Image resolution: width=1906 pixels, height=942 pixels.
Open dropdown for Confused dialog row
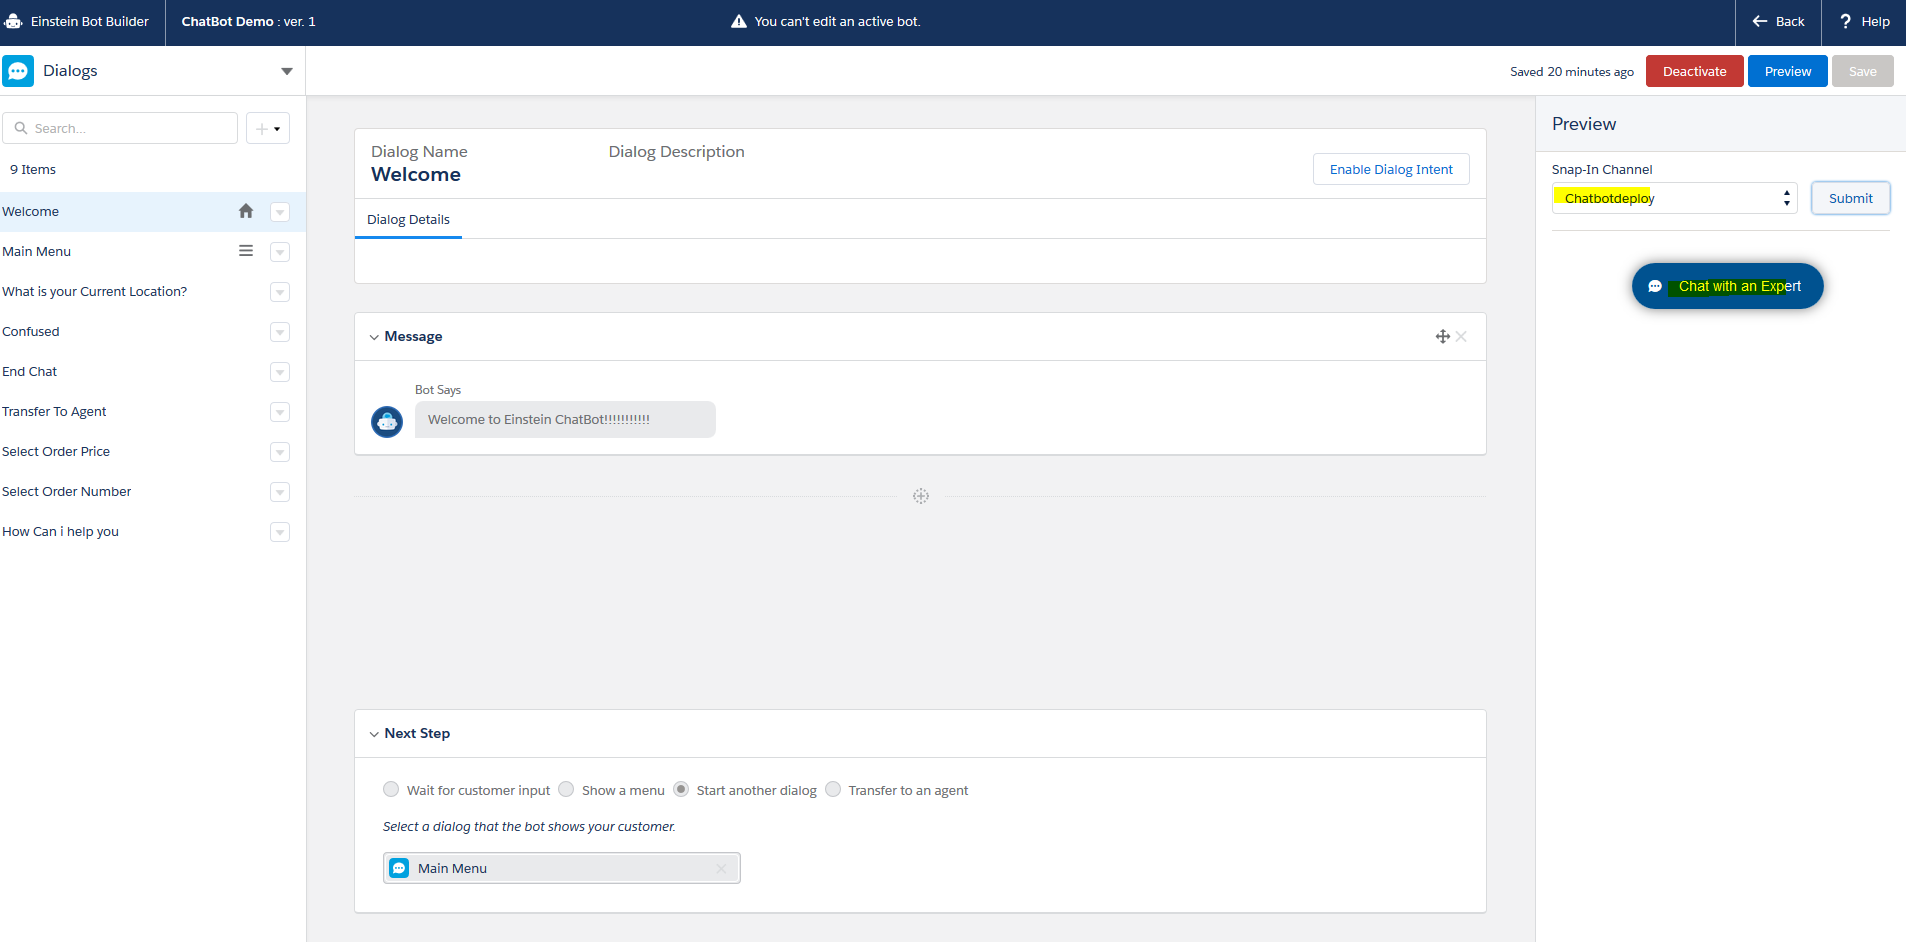280,332
